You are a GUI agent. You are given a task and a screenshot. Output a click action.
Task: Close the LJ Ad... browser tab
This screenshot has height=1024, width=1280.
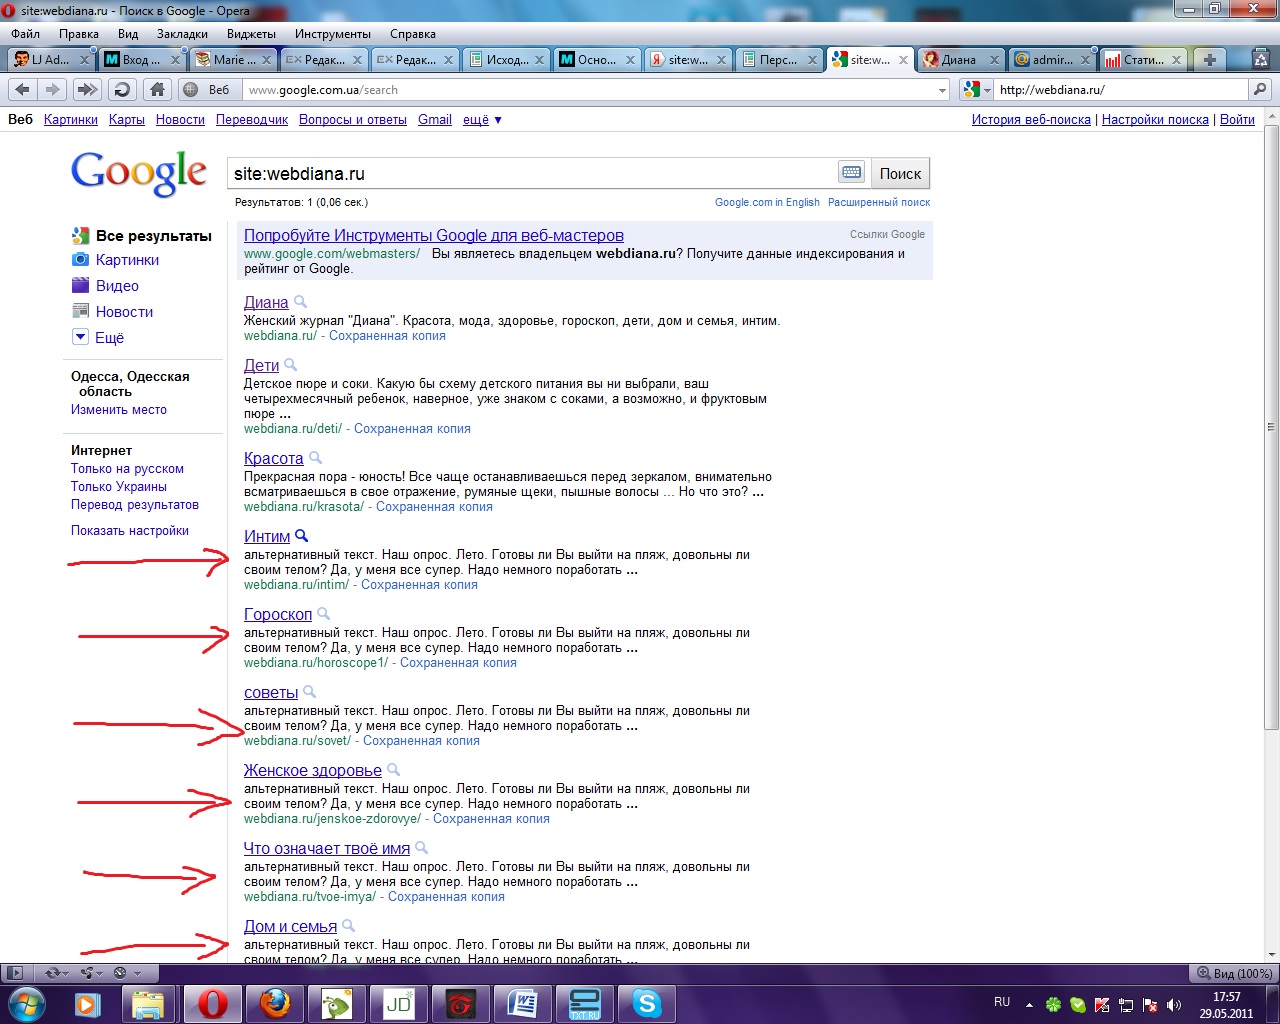[x=84, y=60]
